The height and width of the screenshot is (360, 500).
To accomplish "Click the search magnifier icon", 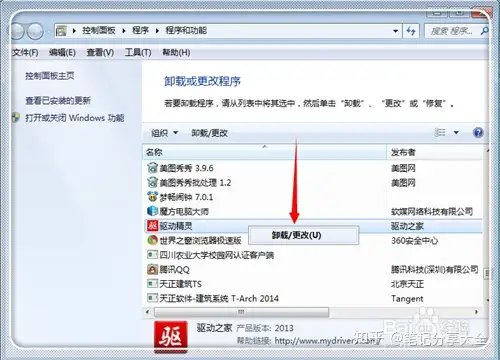I will (x=484, y=31).
